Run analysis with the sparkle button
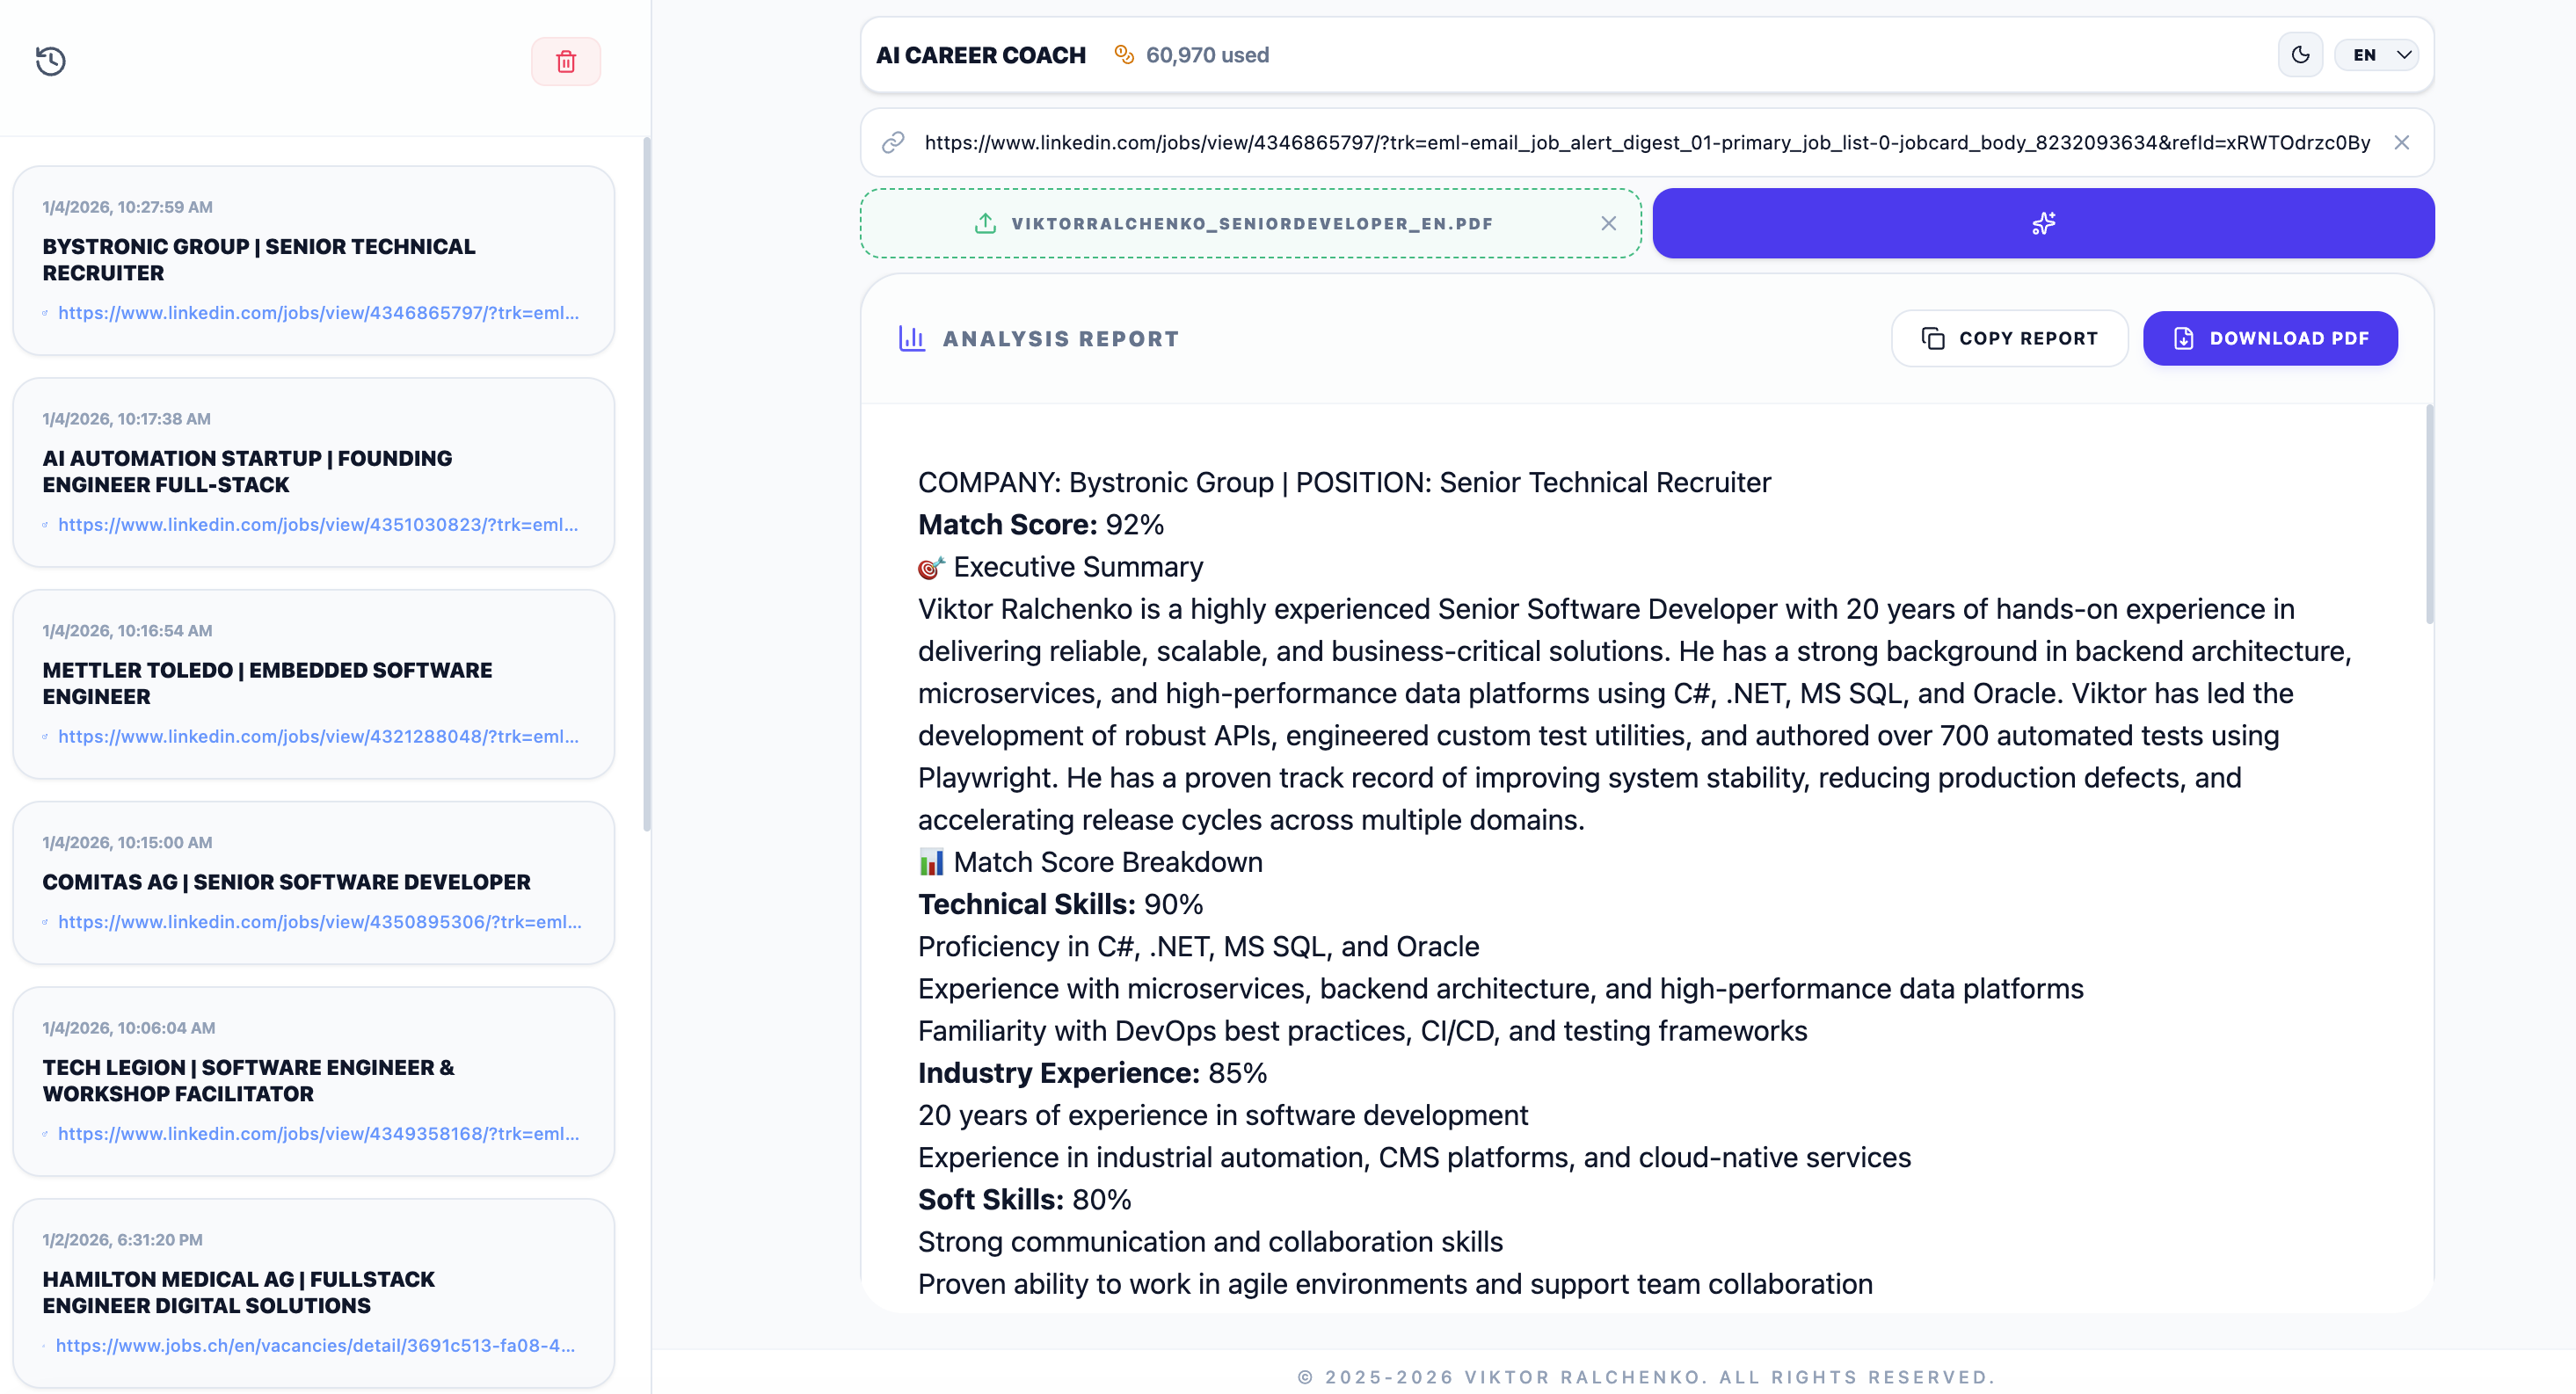The width and height of the screenshot is (2576, 1394). (x=2043, y=224)
